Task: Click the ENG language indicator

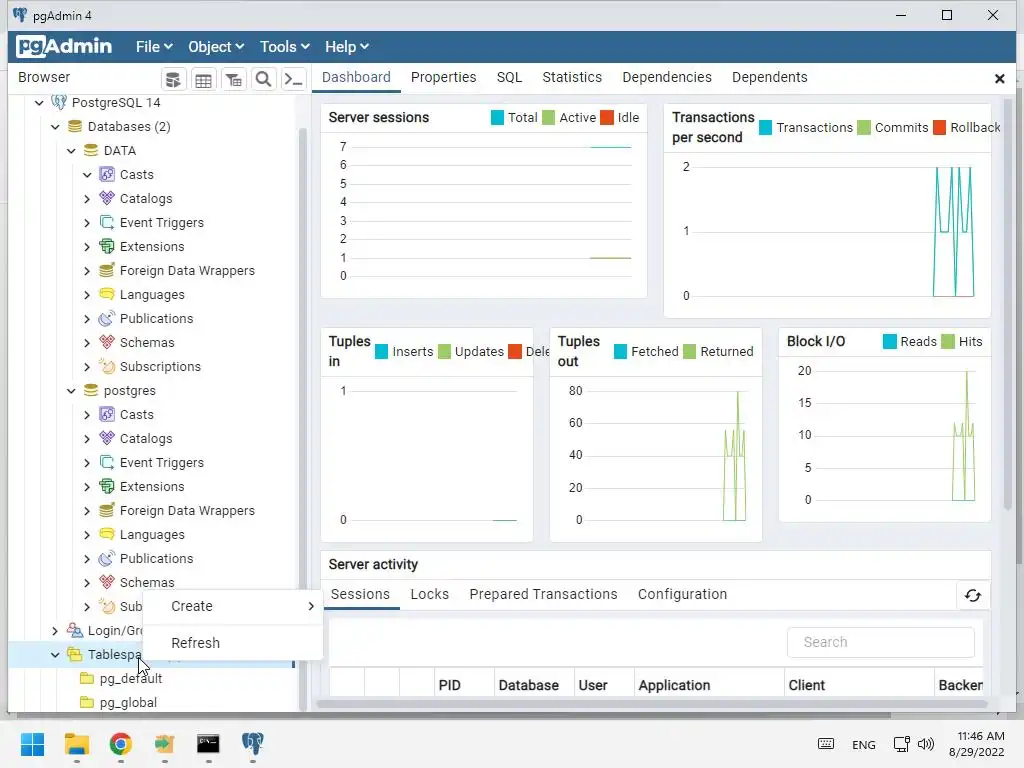Action: [864, 744]
